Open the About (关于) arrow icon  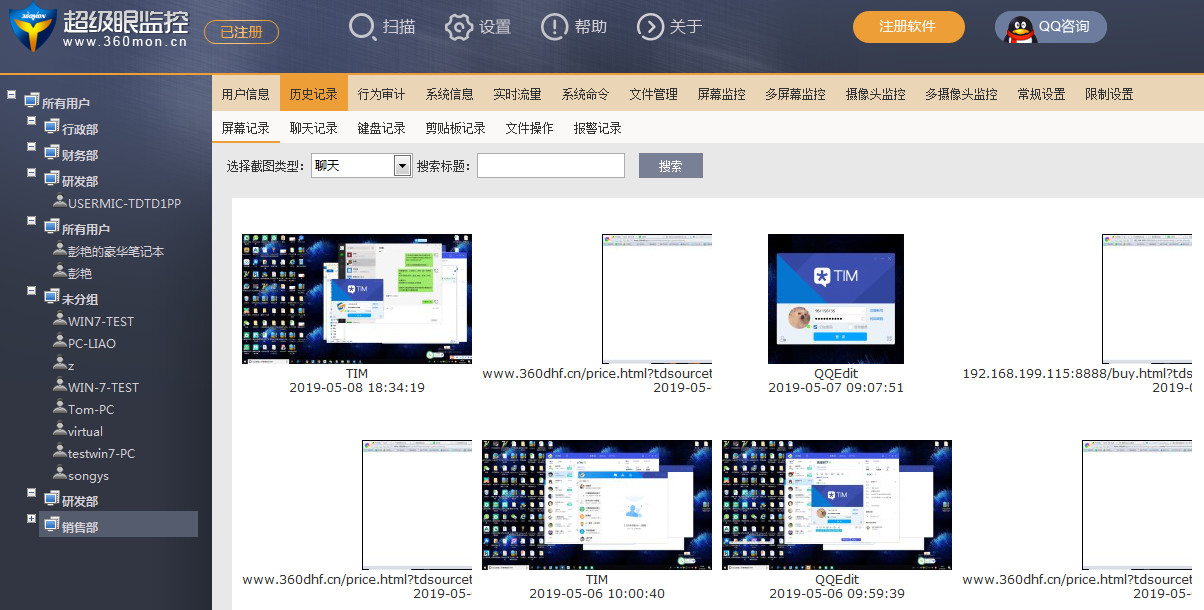pyautogui.click(x=650, y=27)
